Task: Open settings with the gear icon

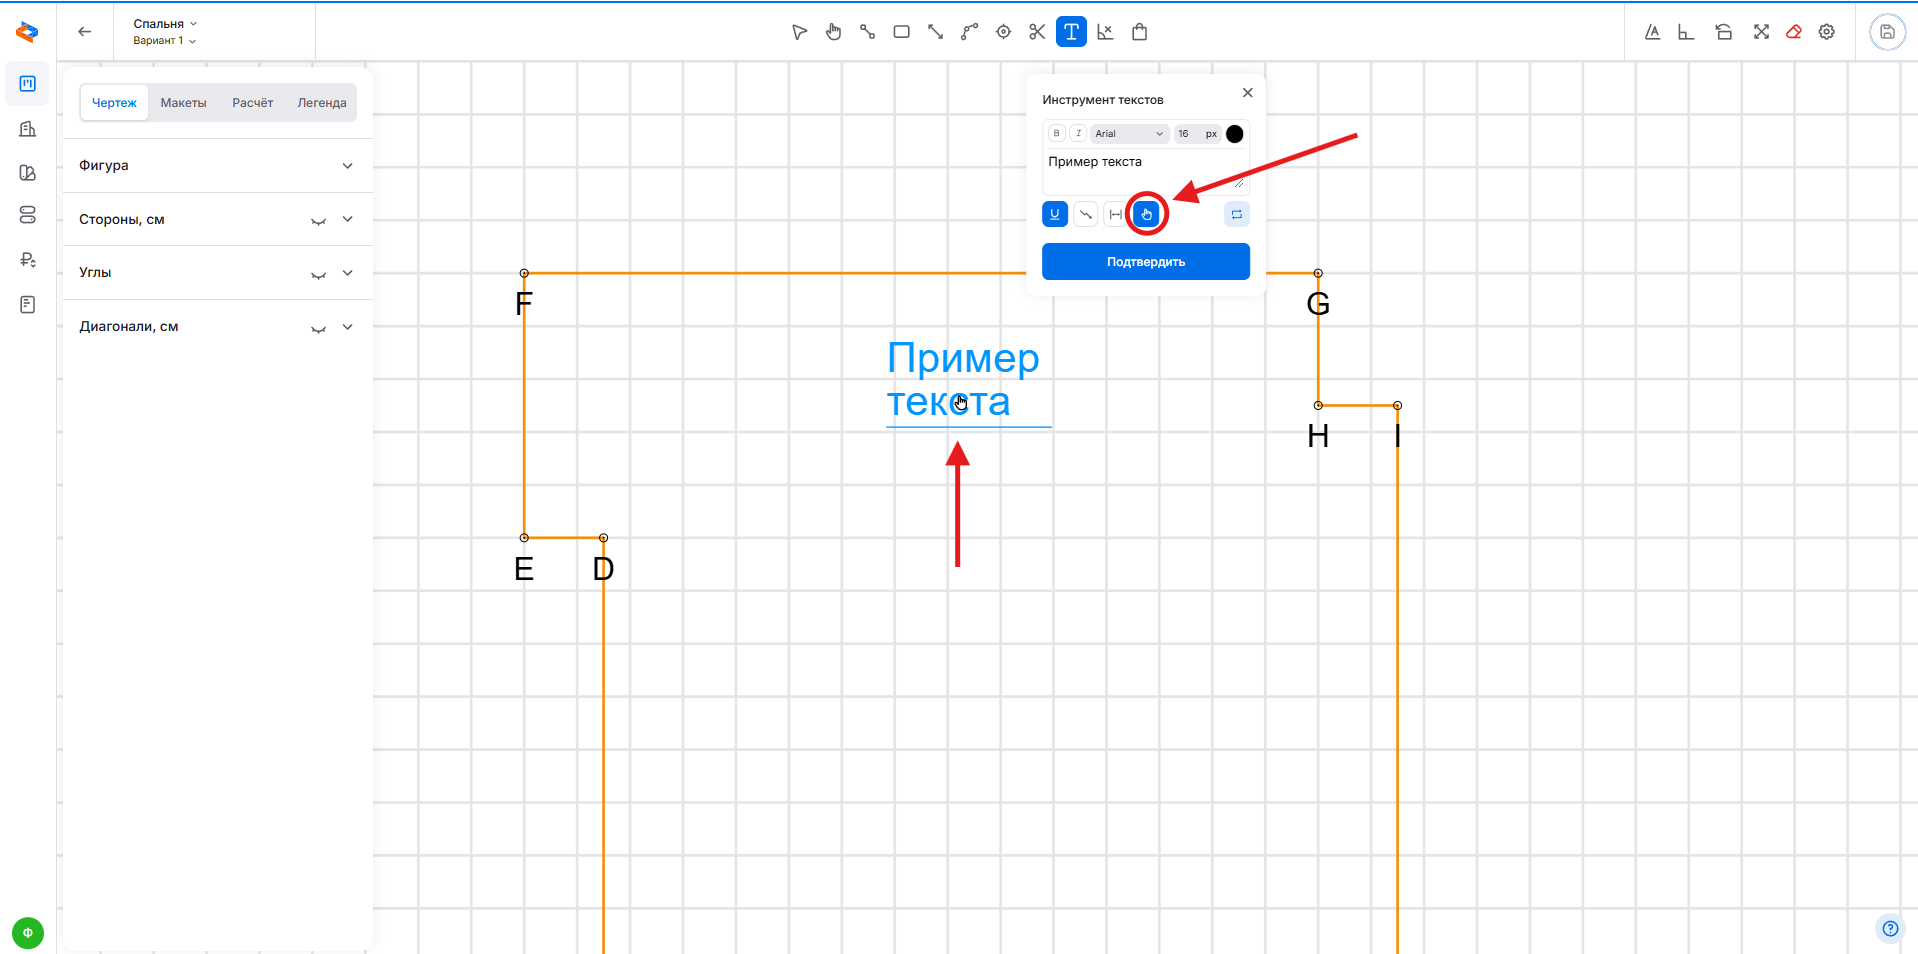Action: pyautogui.click(x=1827, y=32)
